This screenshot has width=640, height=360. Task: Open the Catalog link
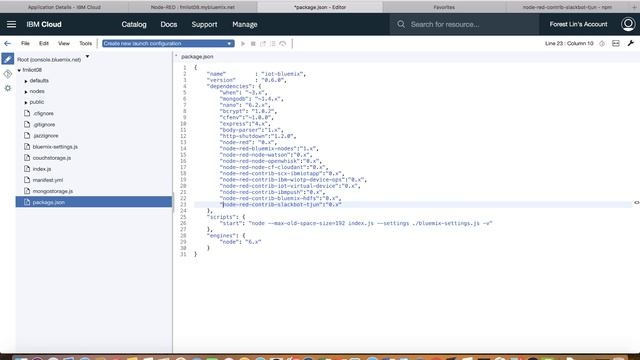tap(134, 24)
